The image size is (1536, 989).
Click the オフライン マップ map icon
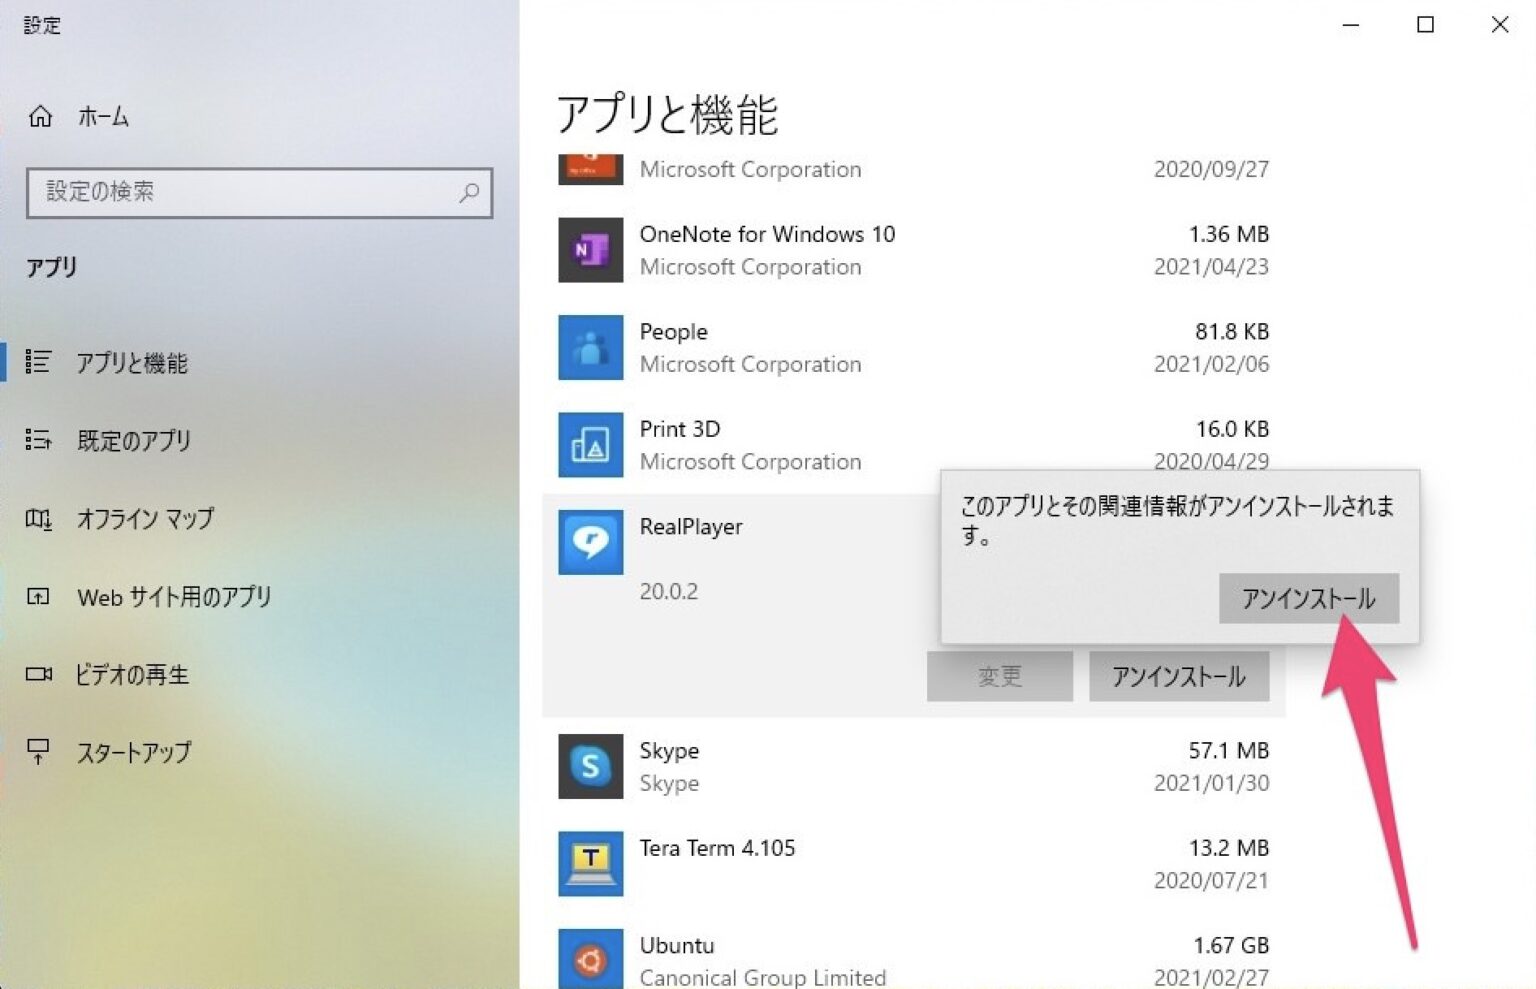[x=38, y=518]
